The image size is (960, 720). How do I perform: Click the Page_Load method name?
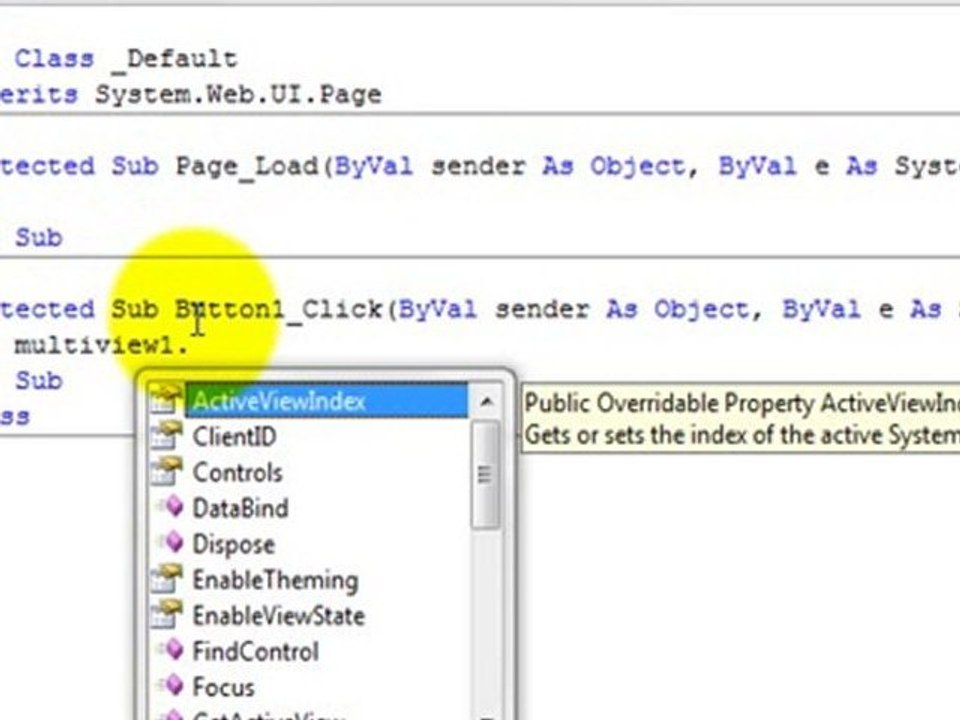[247, 167]
